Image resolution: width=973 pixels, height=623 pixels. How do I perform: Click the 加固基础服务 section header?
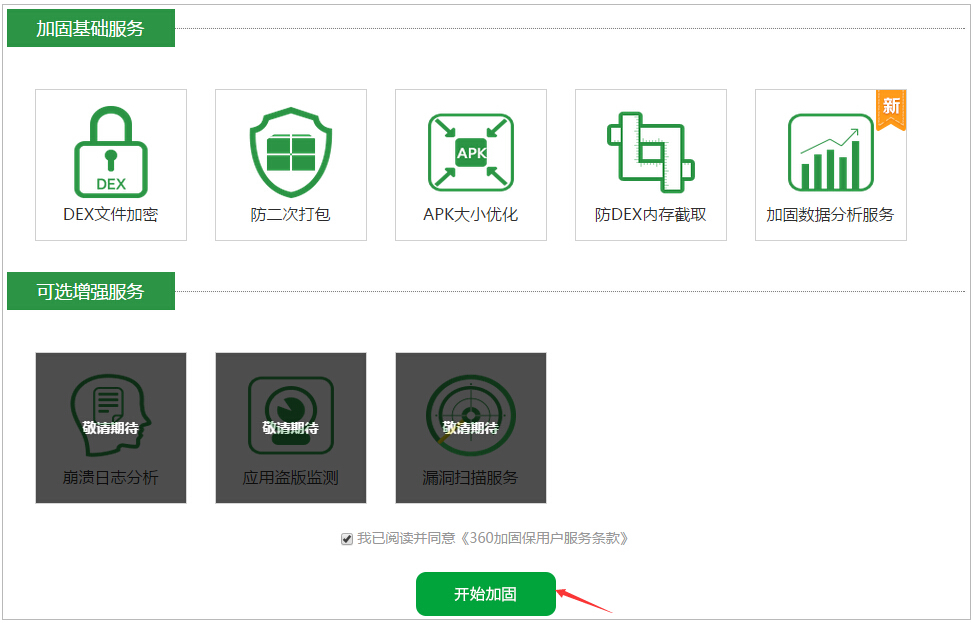click(x=91, y=28)
